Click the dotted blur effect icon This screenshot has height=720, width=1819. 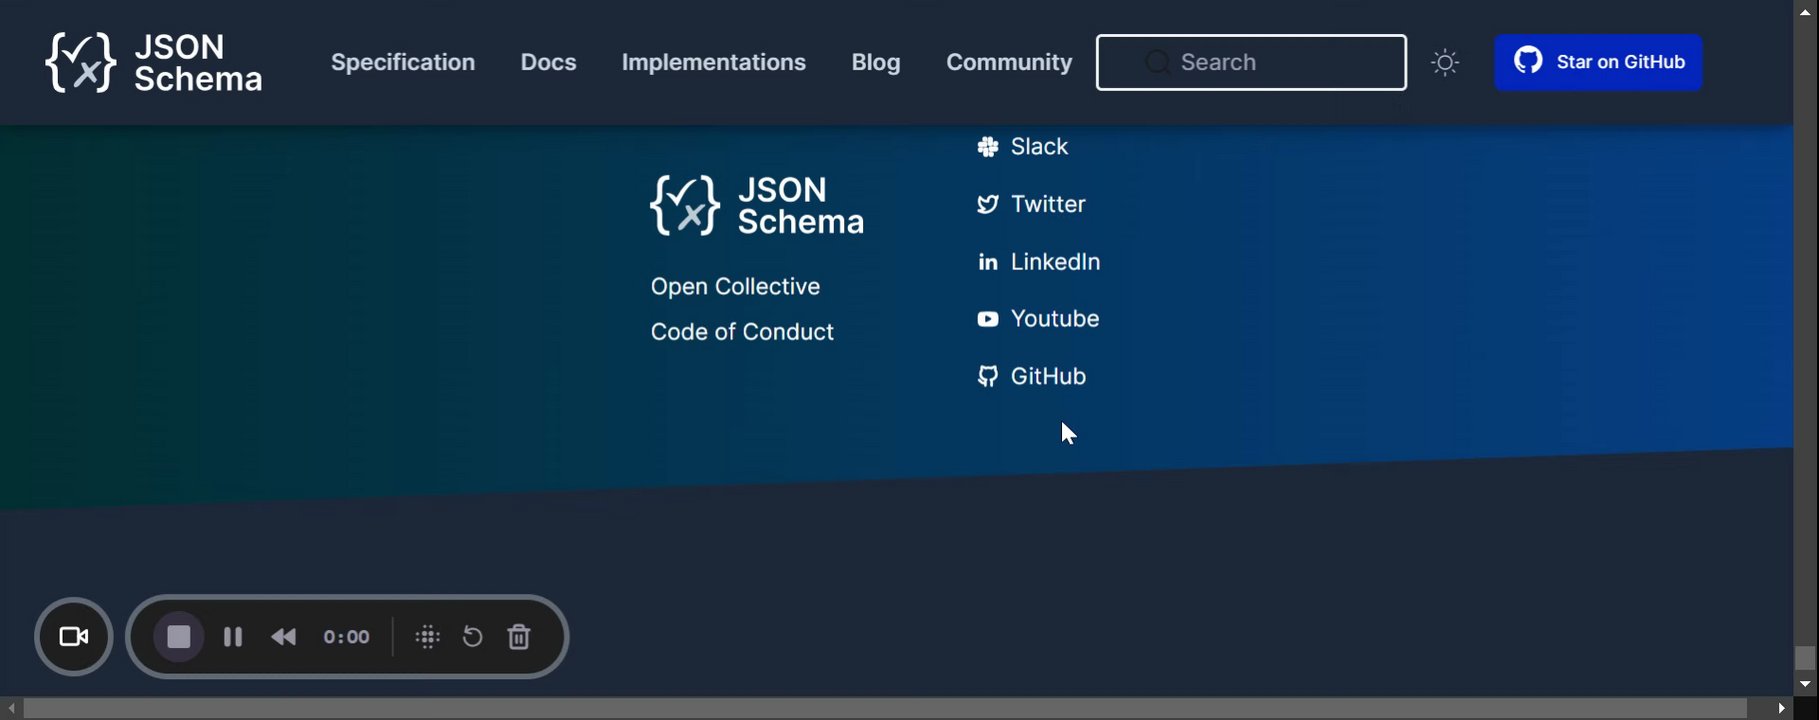[x=428, y=637]
